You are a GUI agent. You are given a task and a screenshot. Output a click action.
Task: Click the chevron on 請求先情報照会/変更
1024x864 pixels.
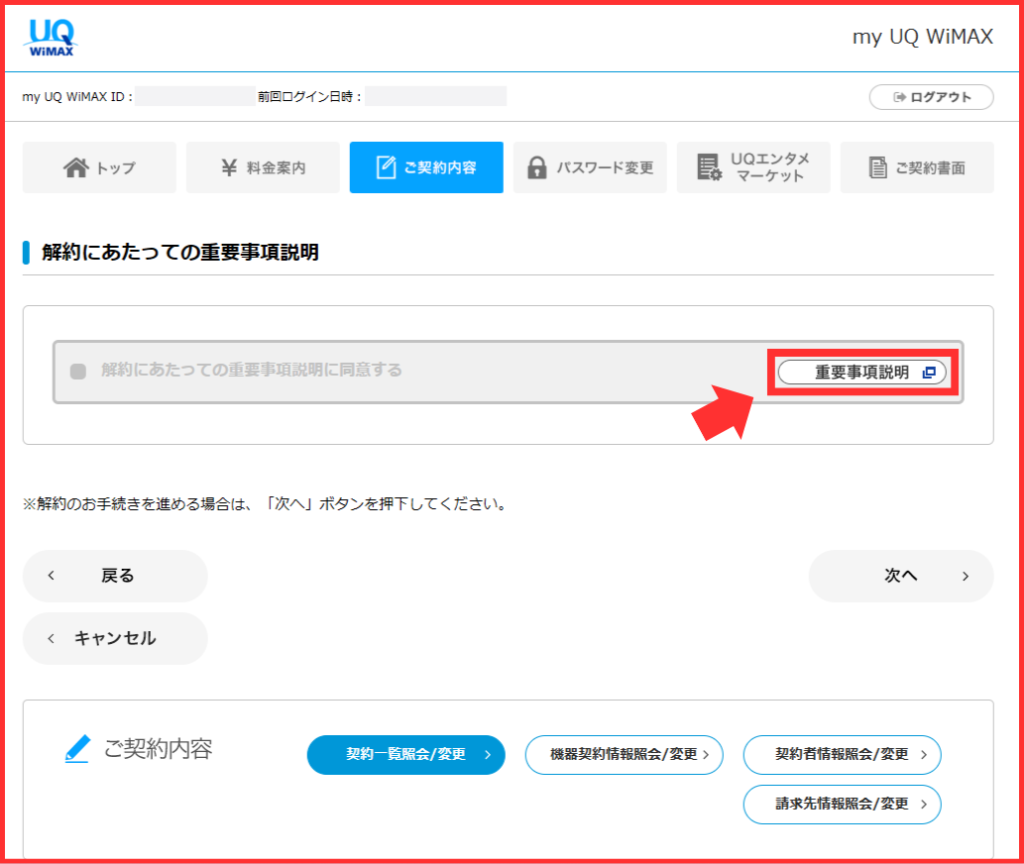(x=923, y=804)
